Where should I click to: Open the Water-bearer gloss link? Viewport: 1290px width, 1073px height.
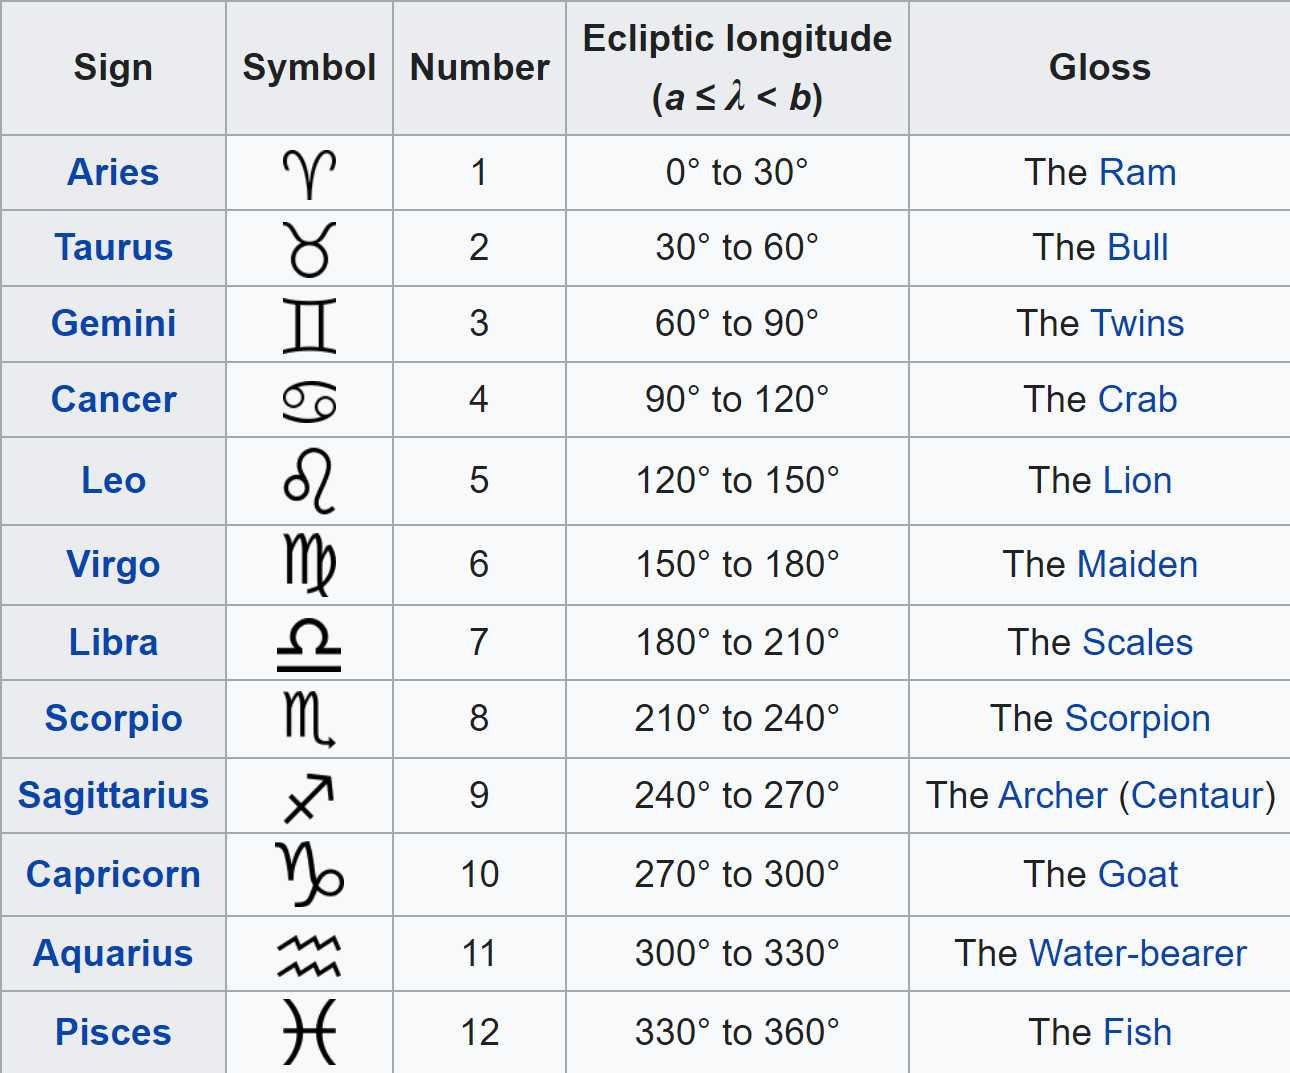coord(1137,953)
